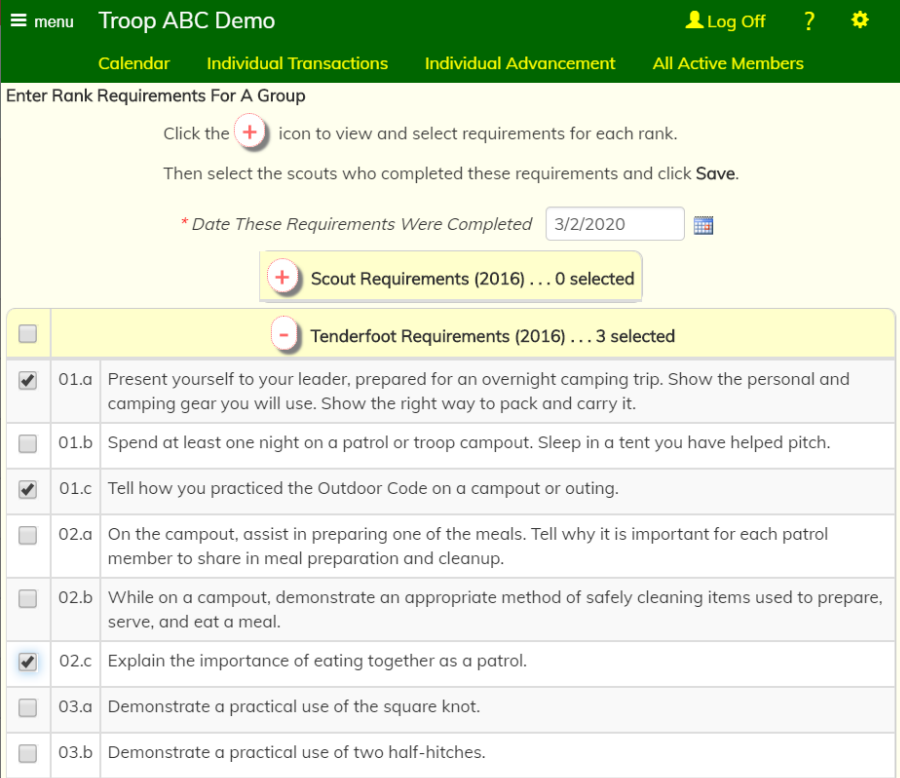Check requirement 03.b checkbox
900x778 pixels.
coord(28,753)
